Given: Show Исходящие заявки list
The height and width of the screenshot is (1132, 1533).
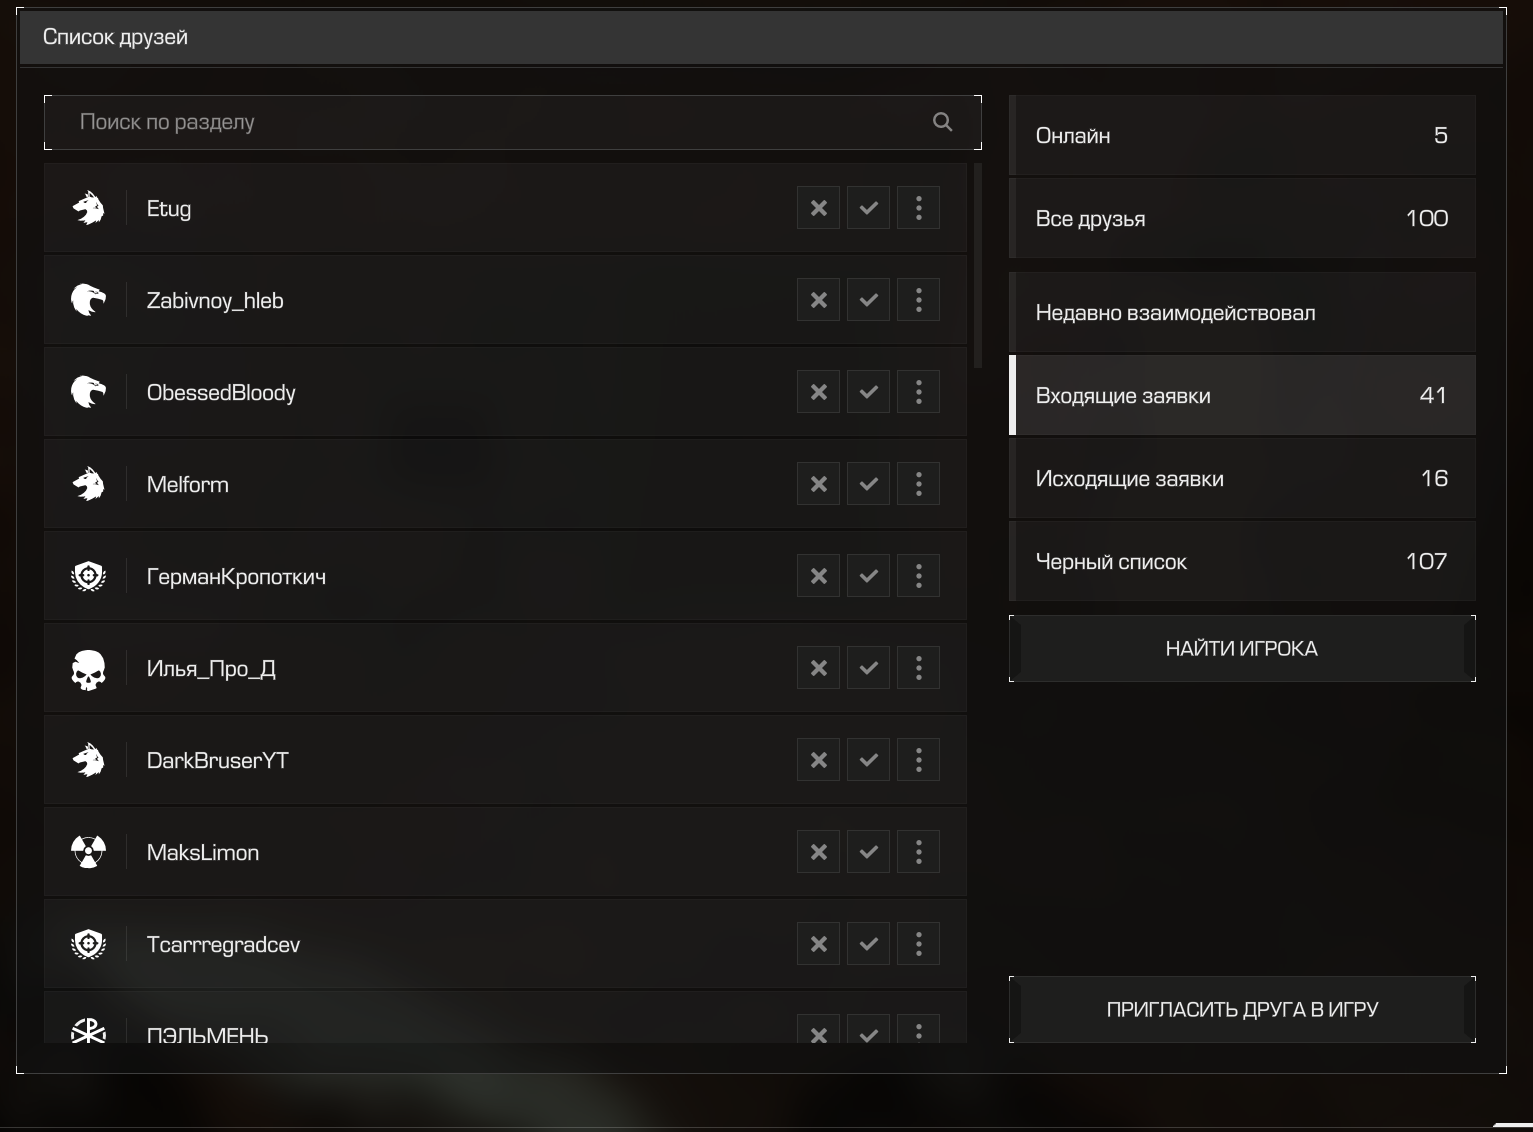Looking at the screenshot, I should click(1241, 479).
